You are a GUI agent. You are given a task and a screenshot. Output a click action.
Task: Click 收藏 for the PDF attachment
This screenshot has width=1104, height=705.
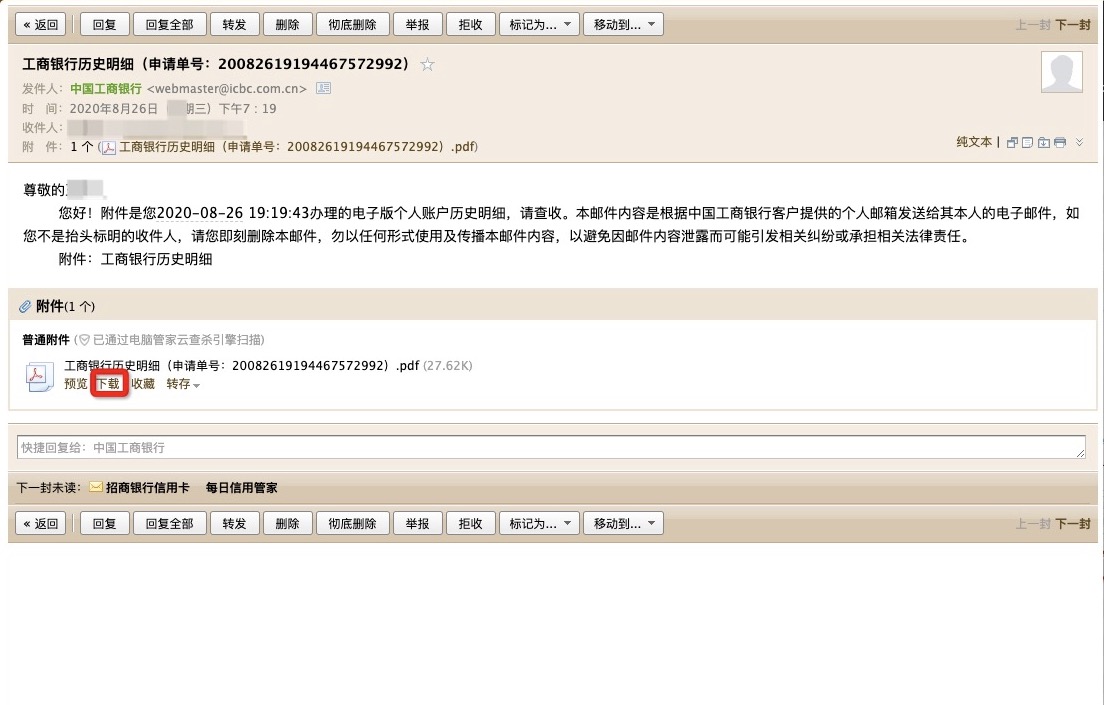coord(143,384)
